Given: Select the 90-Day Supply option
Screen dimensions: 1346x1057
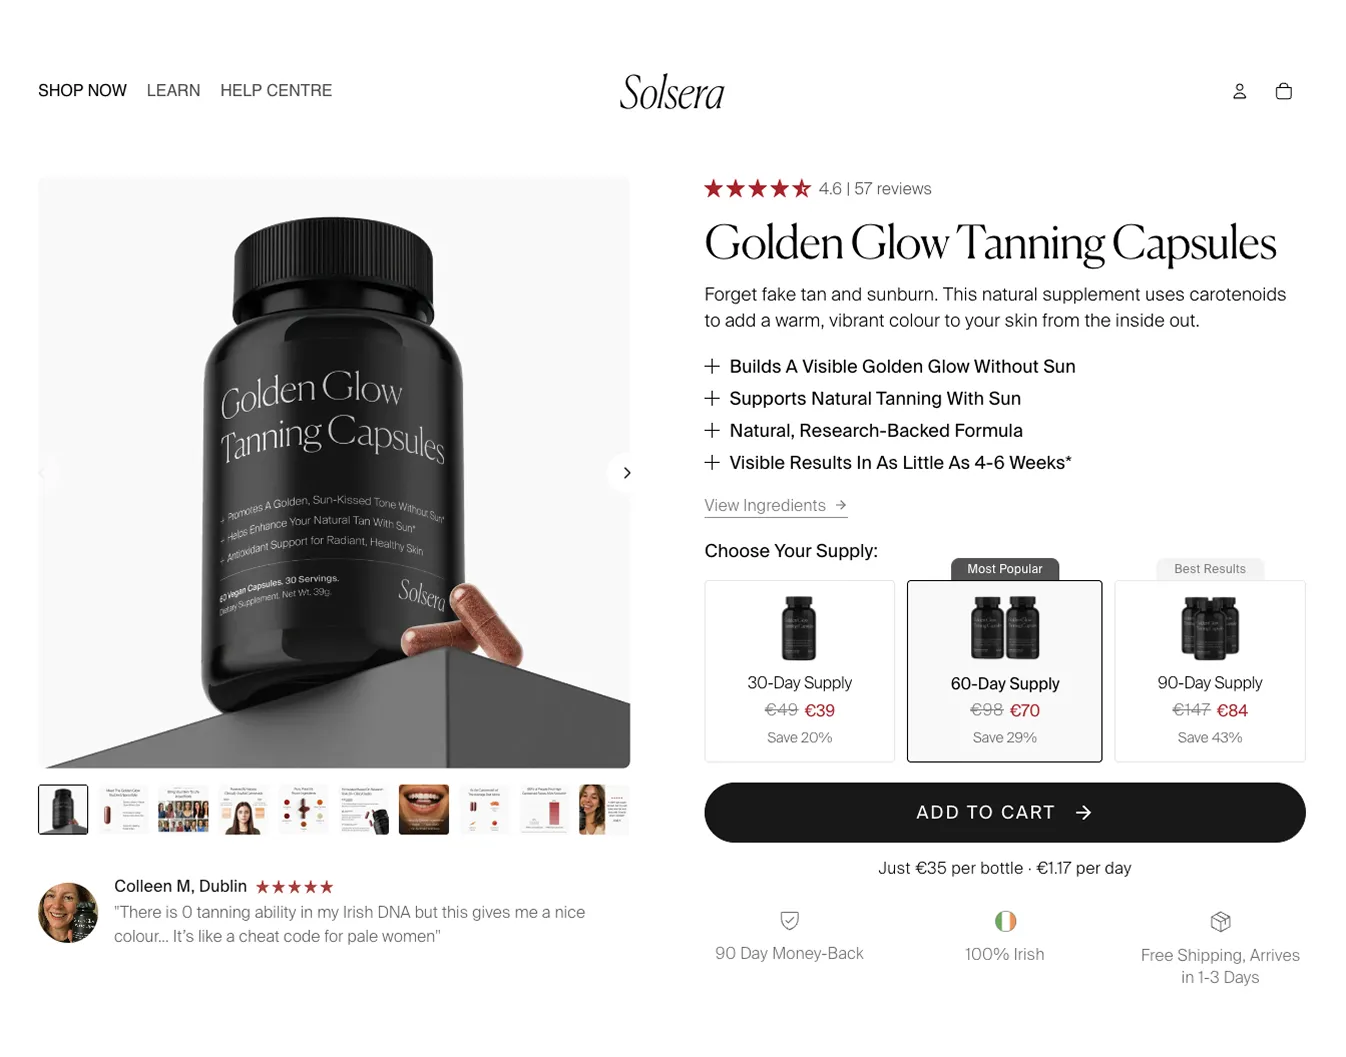Looking at the screenshot, I should [x=1210, y=671].
